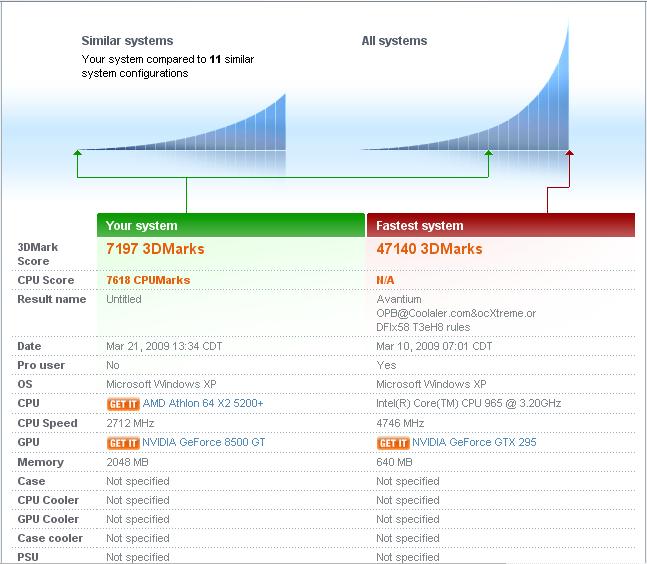647x564 pixels.
Task: Click the All systems heading
Action: (x=394, y=41)
